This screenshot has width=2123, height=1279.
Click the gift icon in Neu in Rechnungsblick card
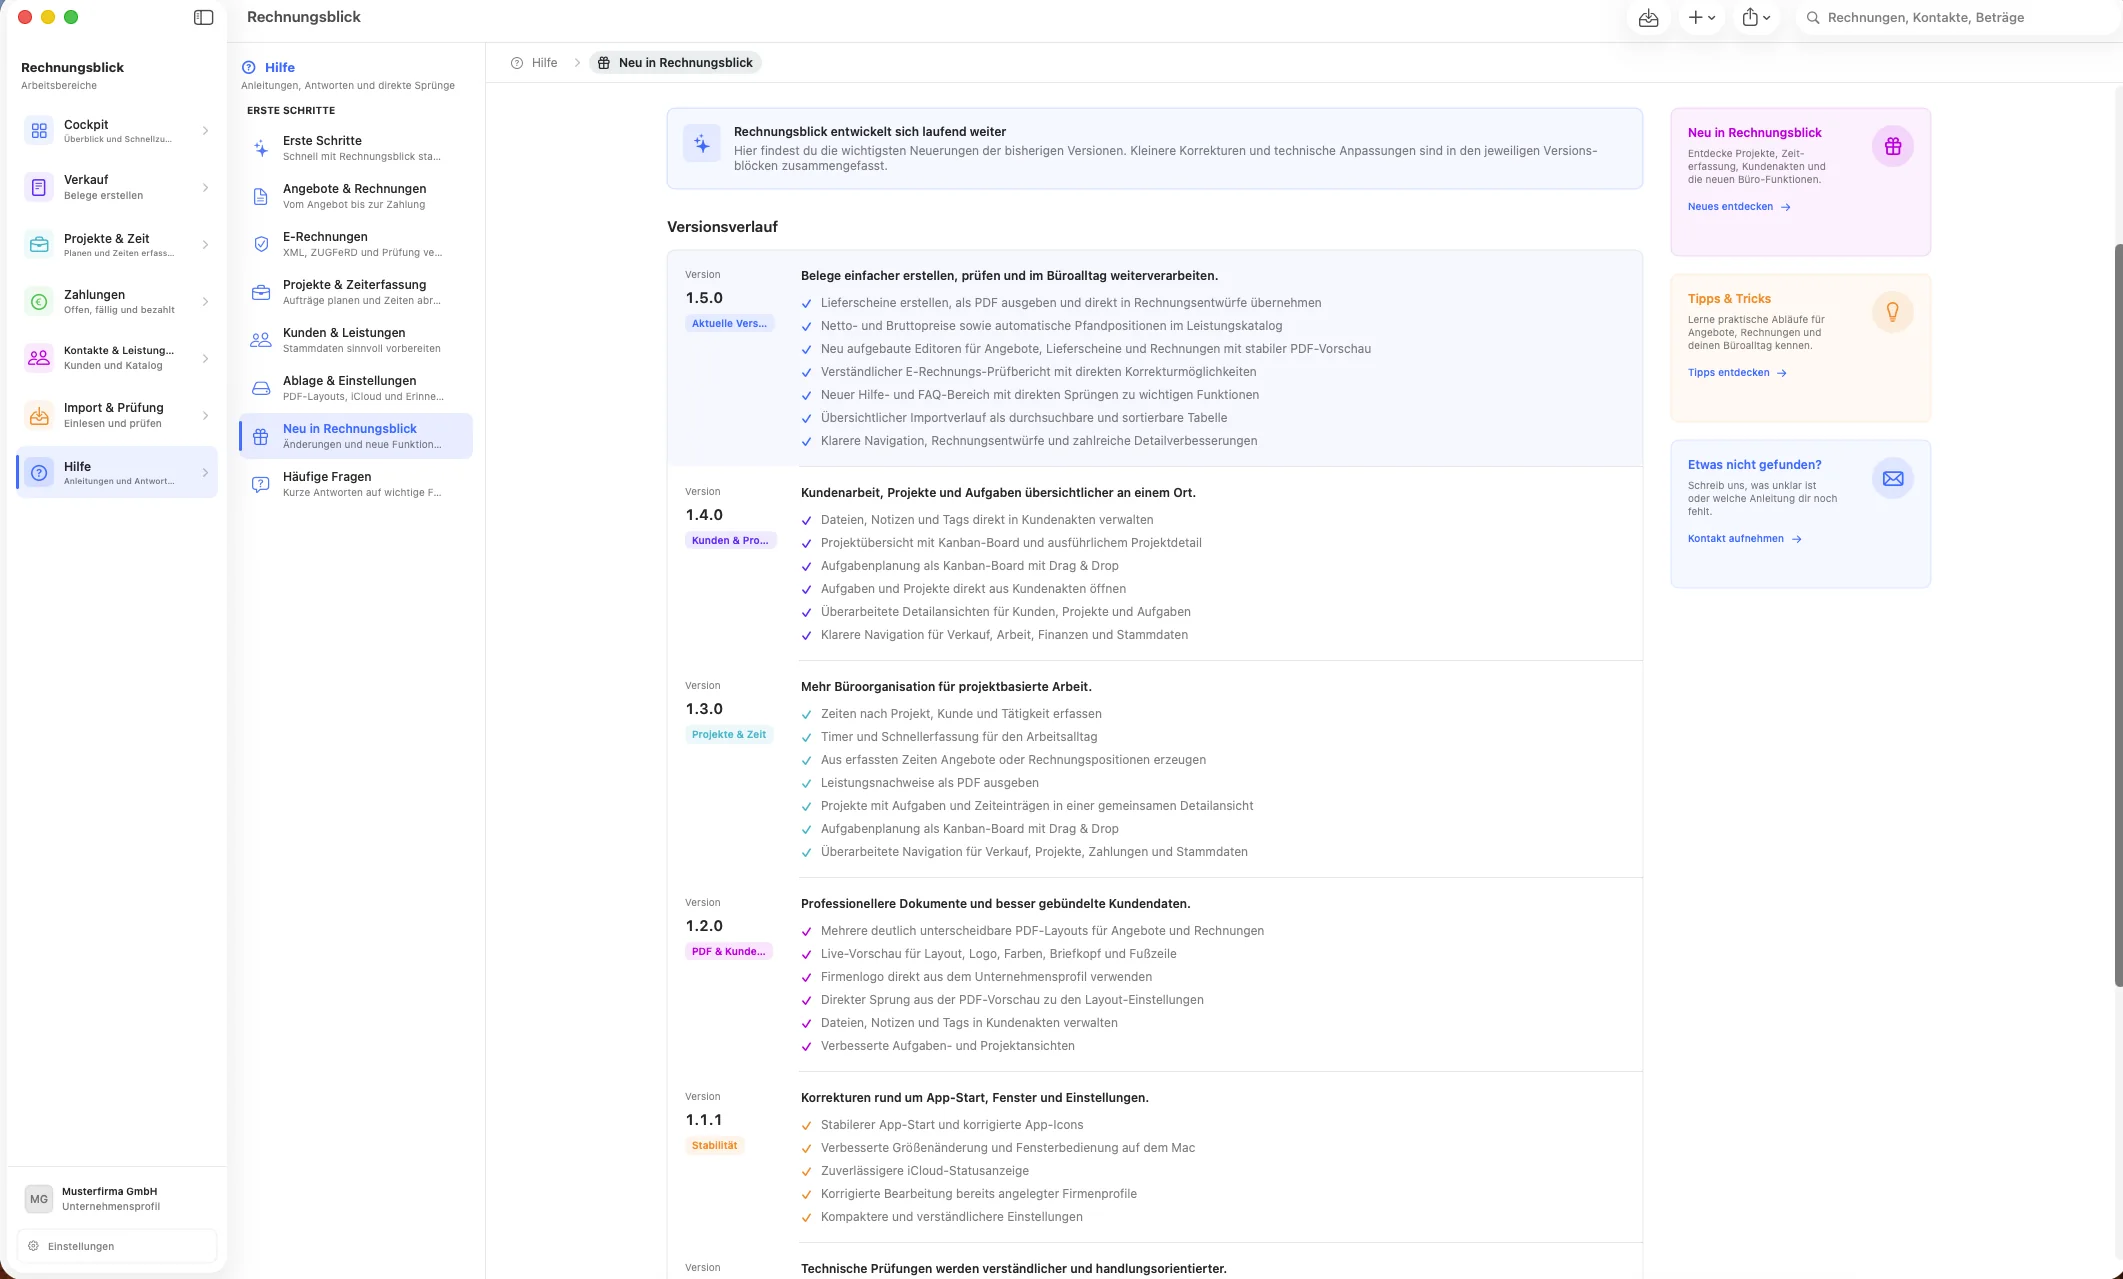pos(1892,146)
